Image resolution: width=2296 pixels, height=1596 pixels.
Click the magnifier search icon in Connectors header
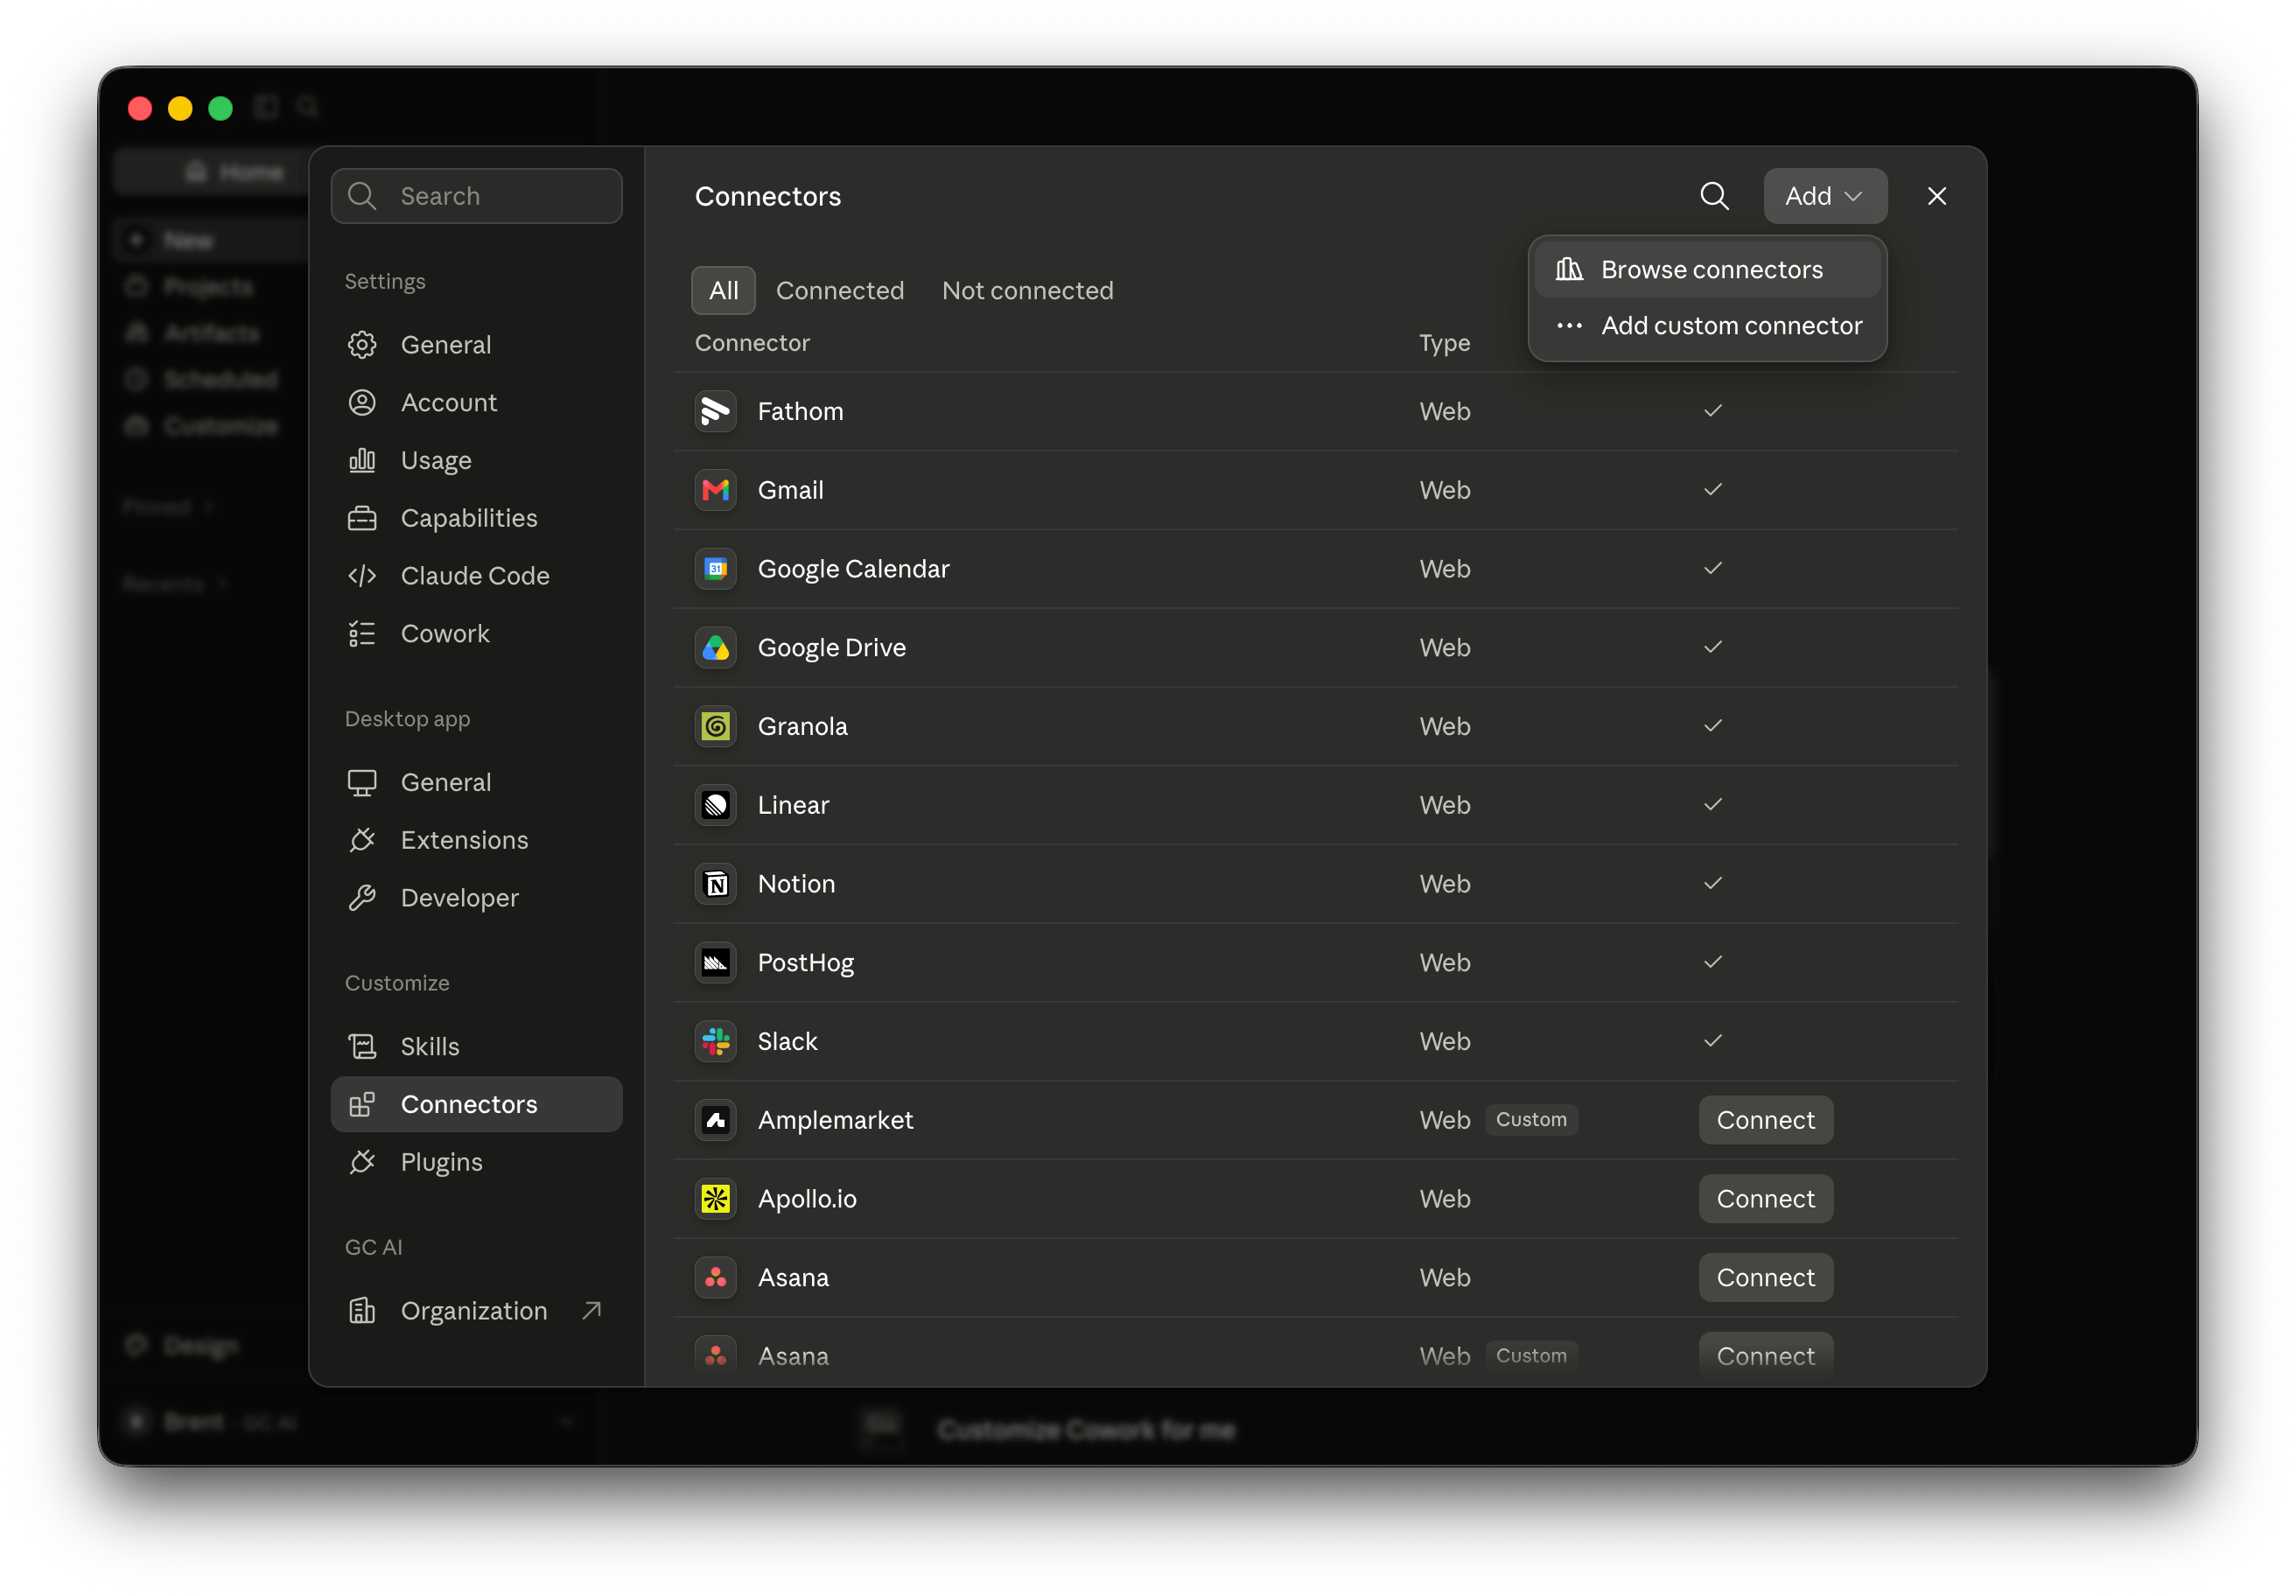[x=1715, y=196]
